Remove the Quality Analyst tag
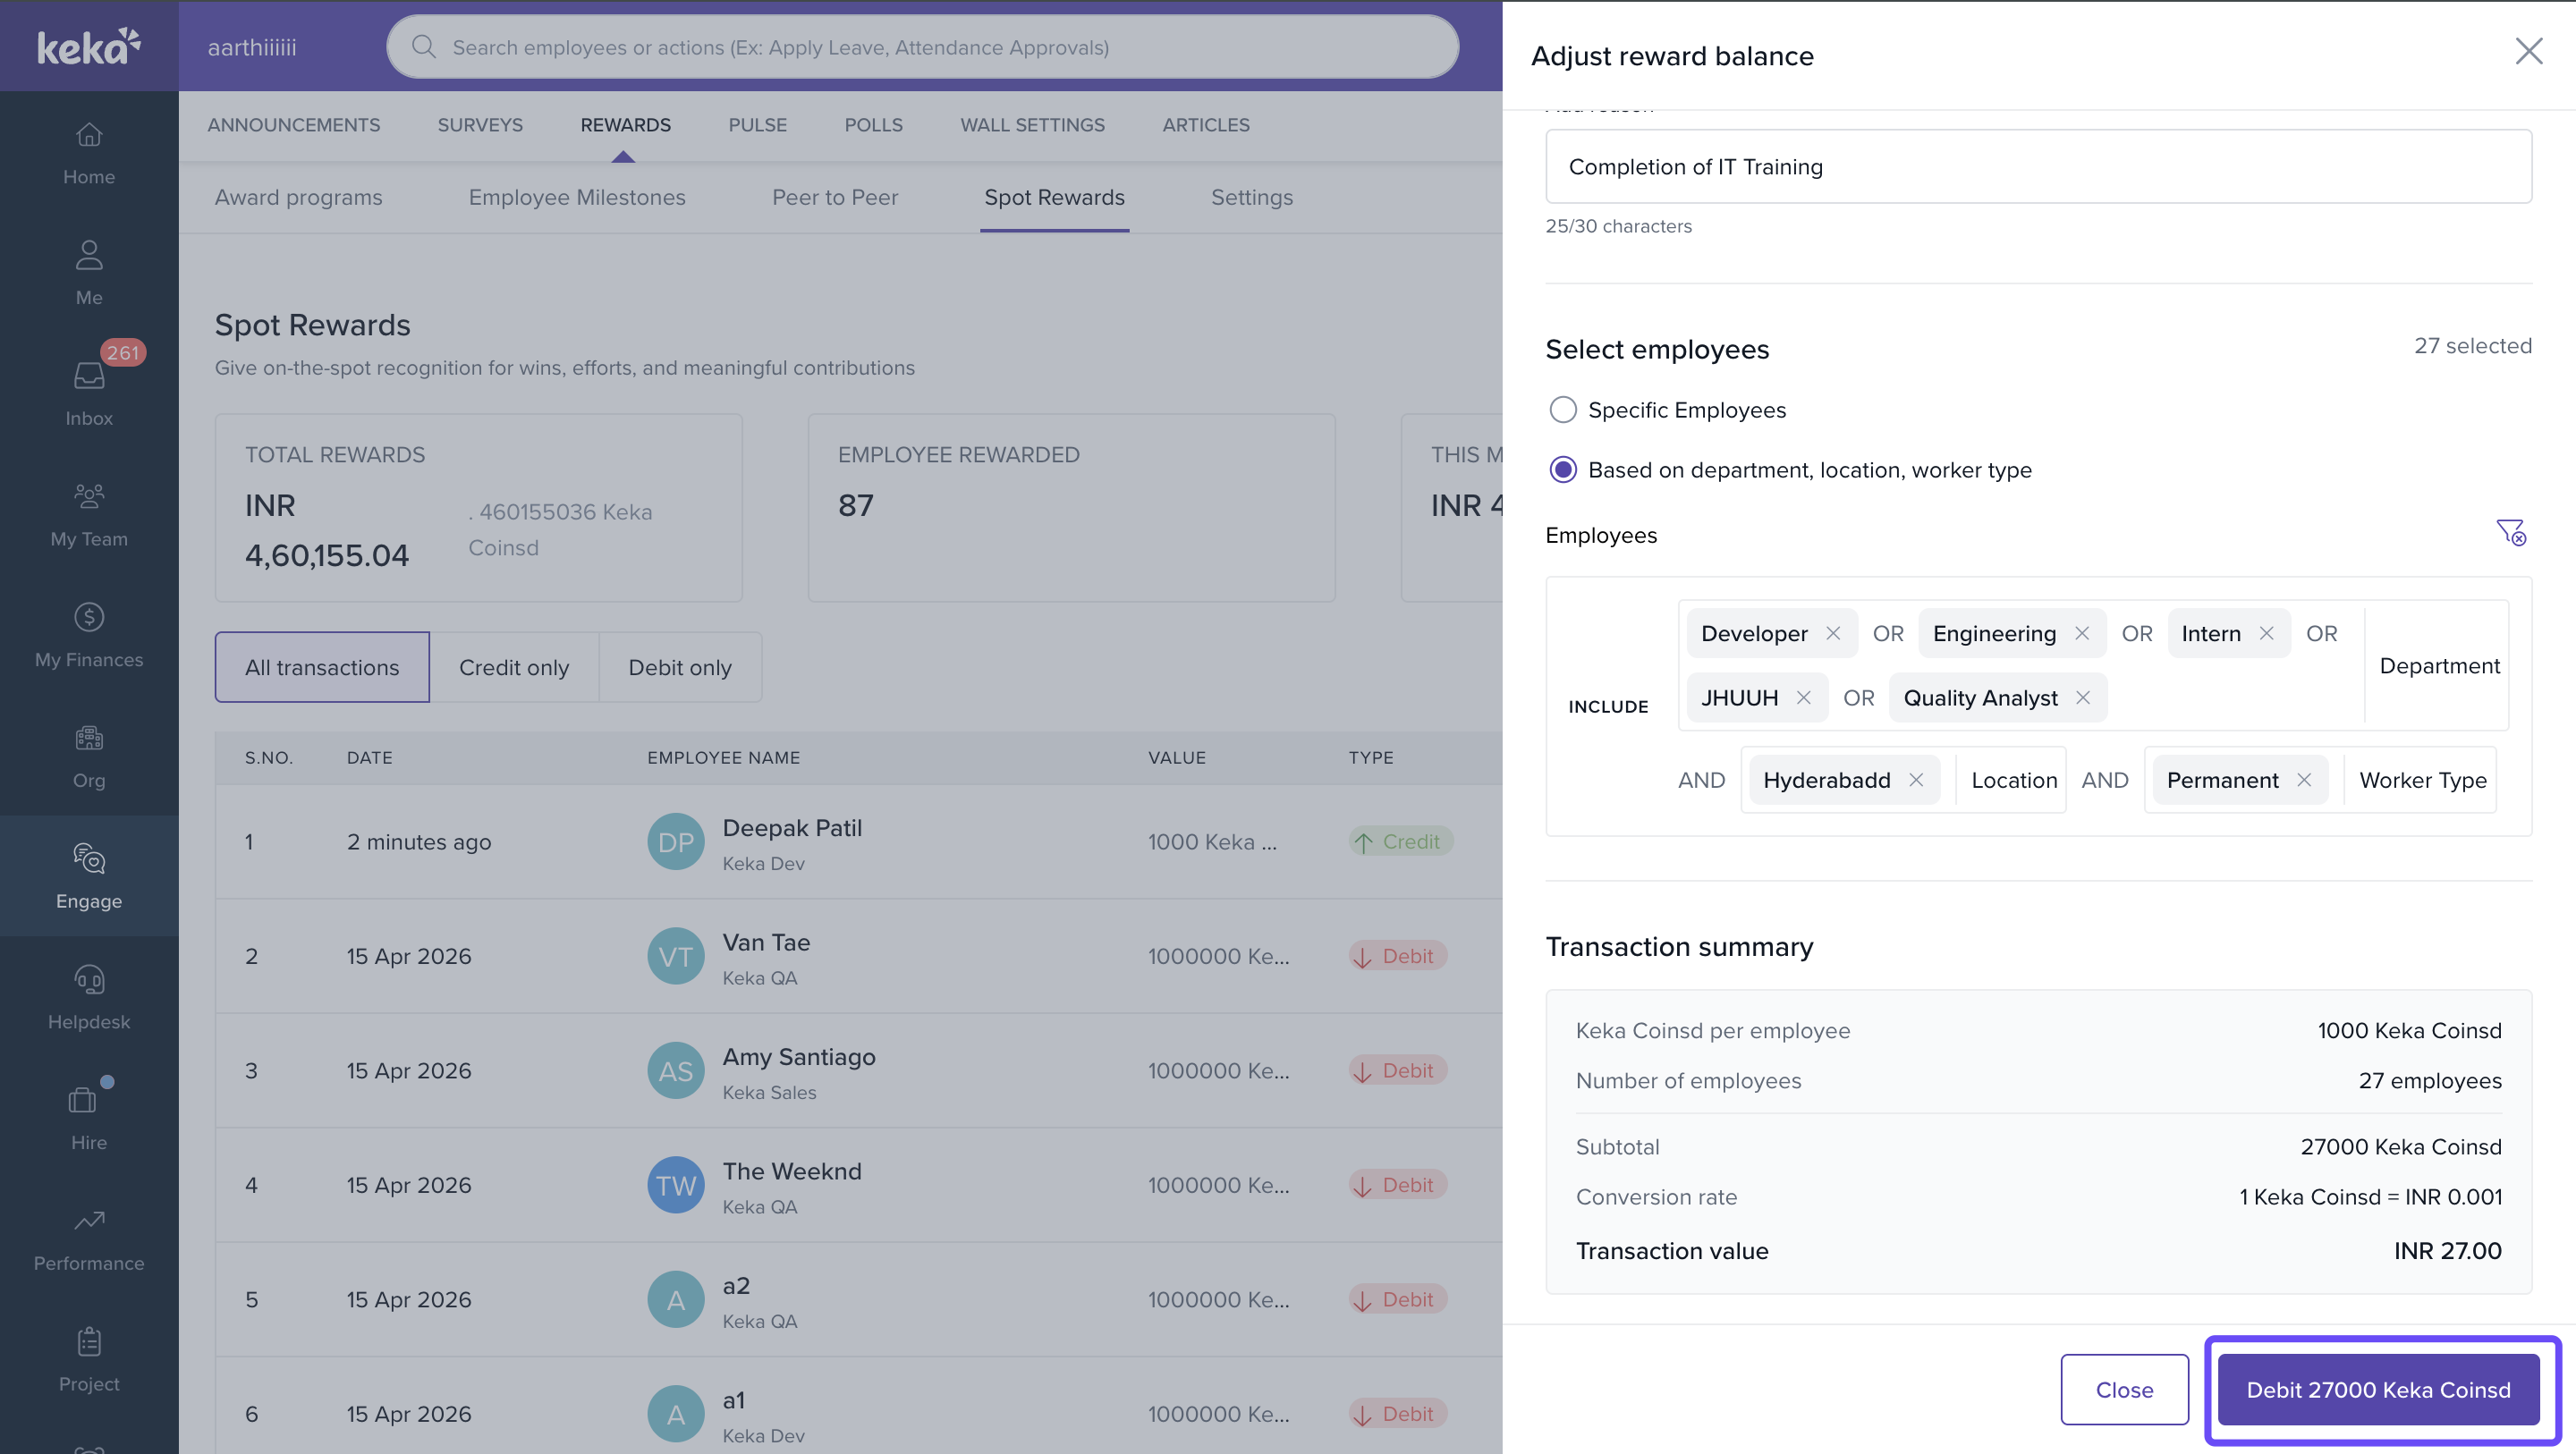The height and width of the screenshot is (1454, 2576). (x=2083, y=698)
